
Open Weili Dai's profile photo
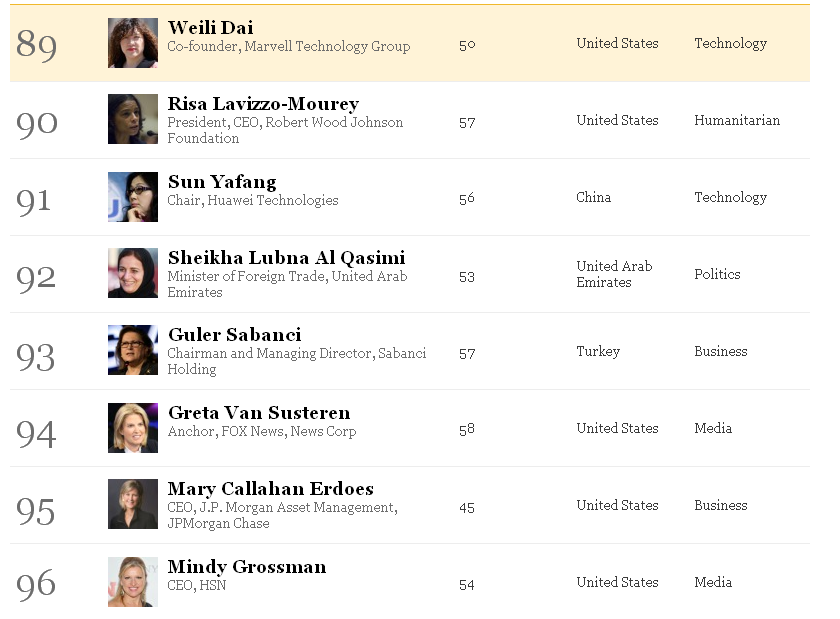[x=133, y=43]
